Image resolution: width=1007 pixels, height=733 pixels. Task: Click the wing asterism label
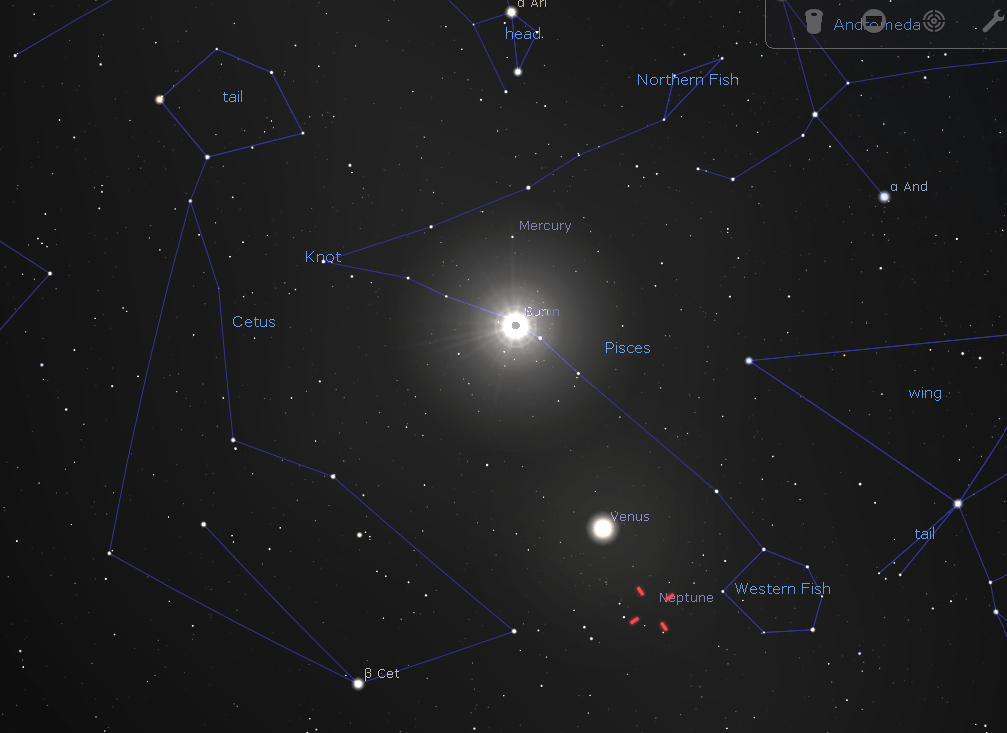pos(925,394)
